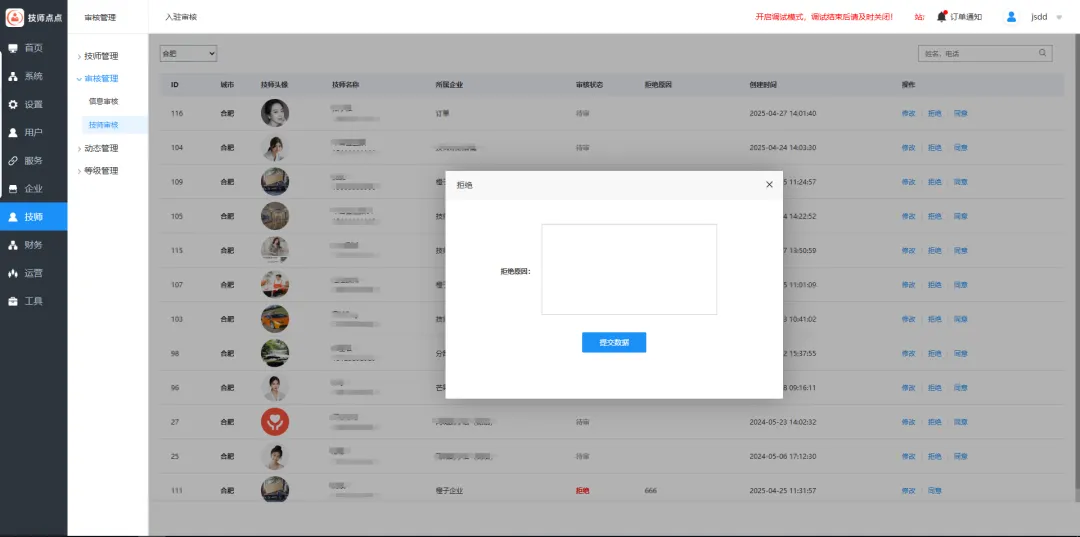Select 信息审核 in the submenu
The width and height of the screenshot is (1080, 537).
pos(103,101)
